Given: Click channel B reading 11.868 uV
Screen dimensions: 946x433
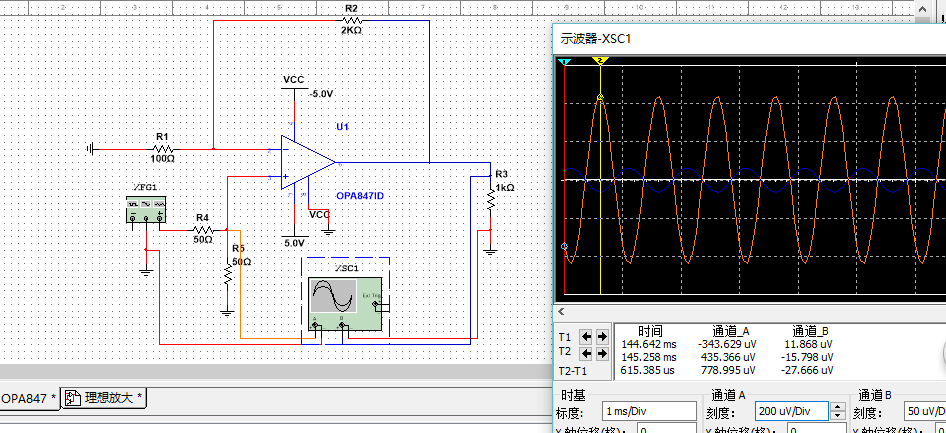Looking at the screenshot, I should coord(810,344).
